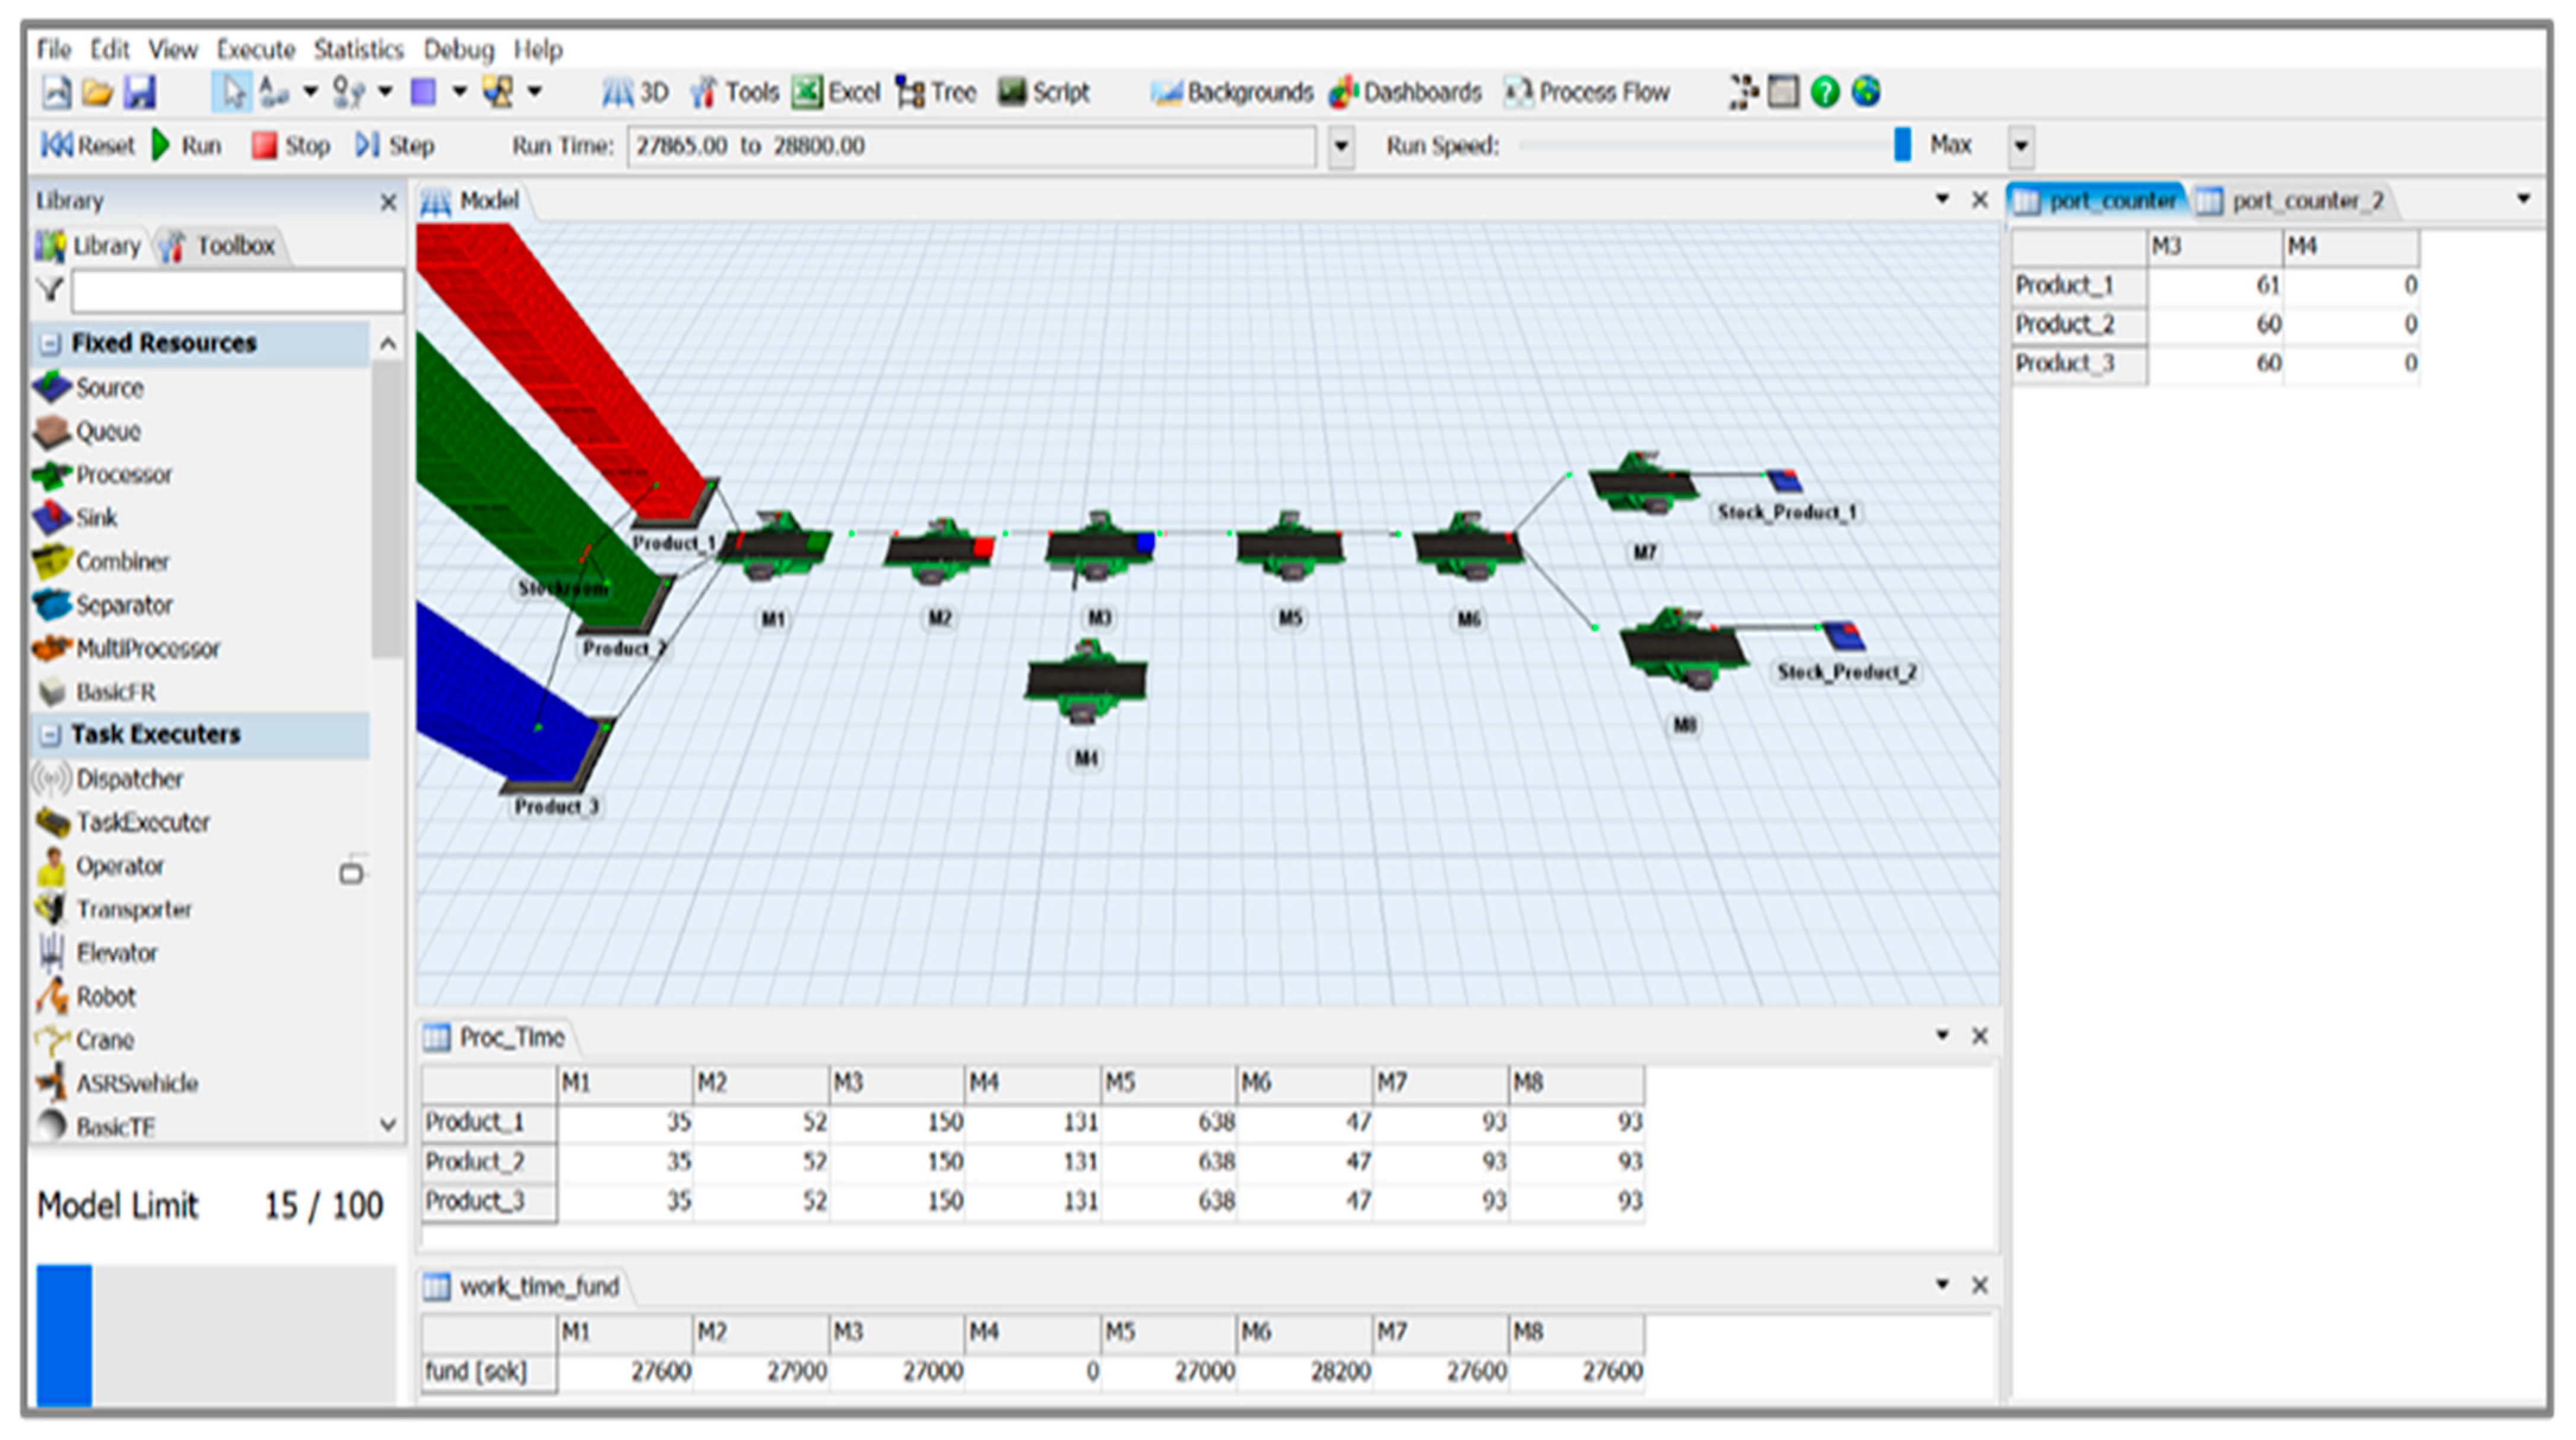Open the Run Speed dropdown arrow
The height and width of the screenshot is (1440, 2576).
point(2020,146)
